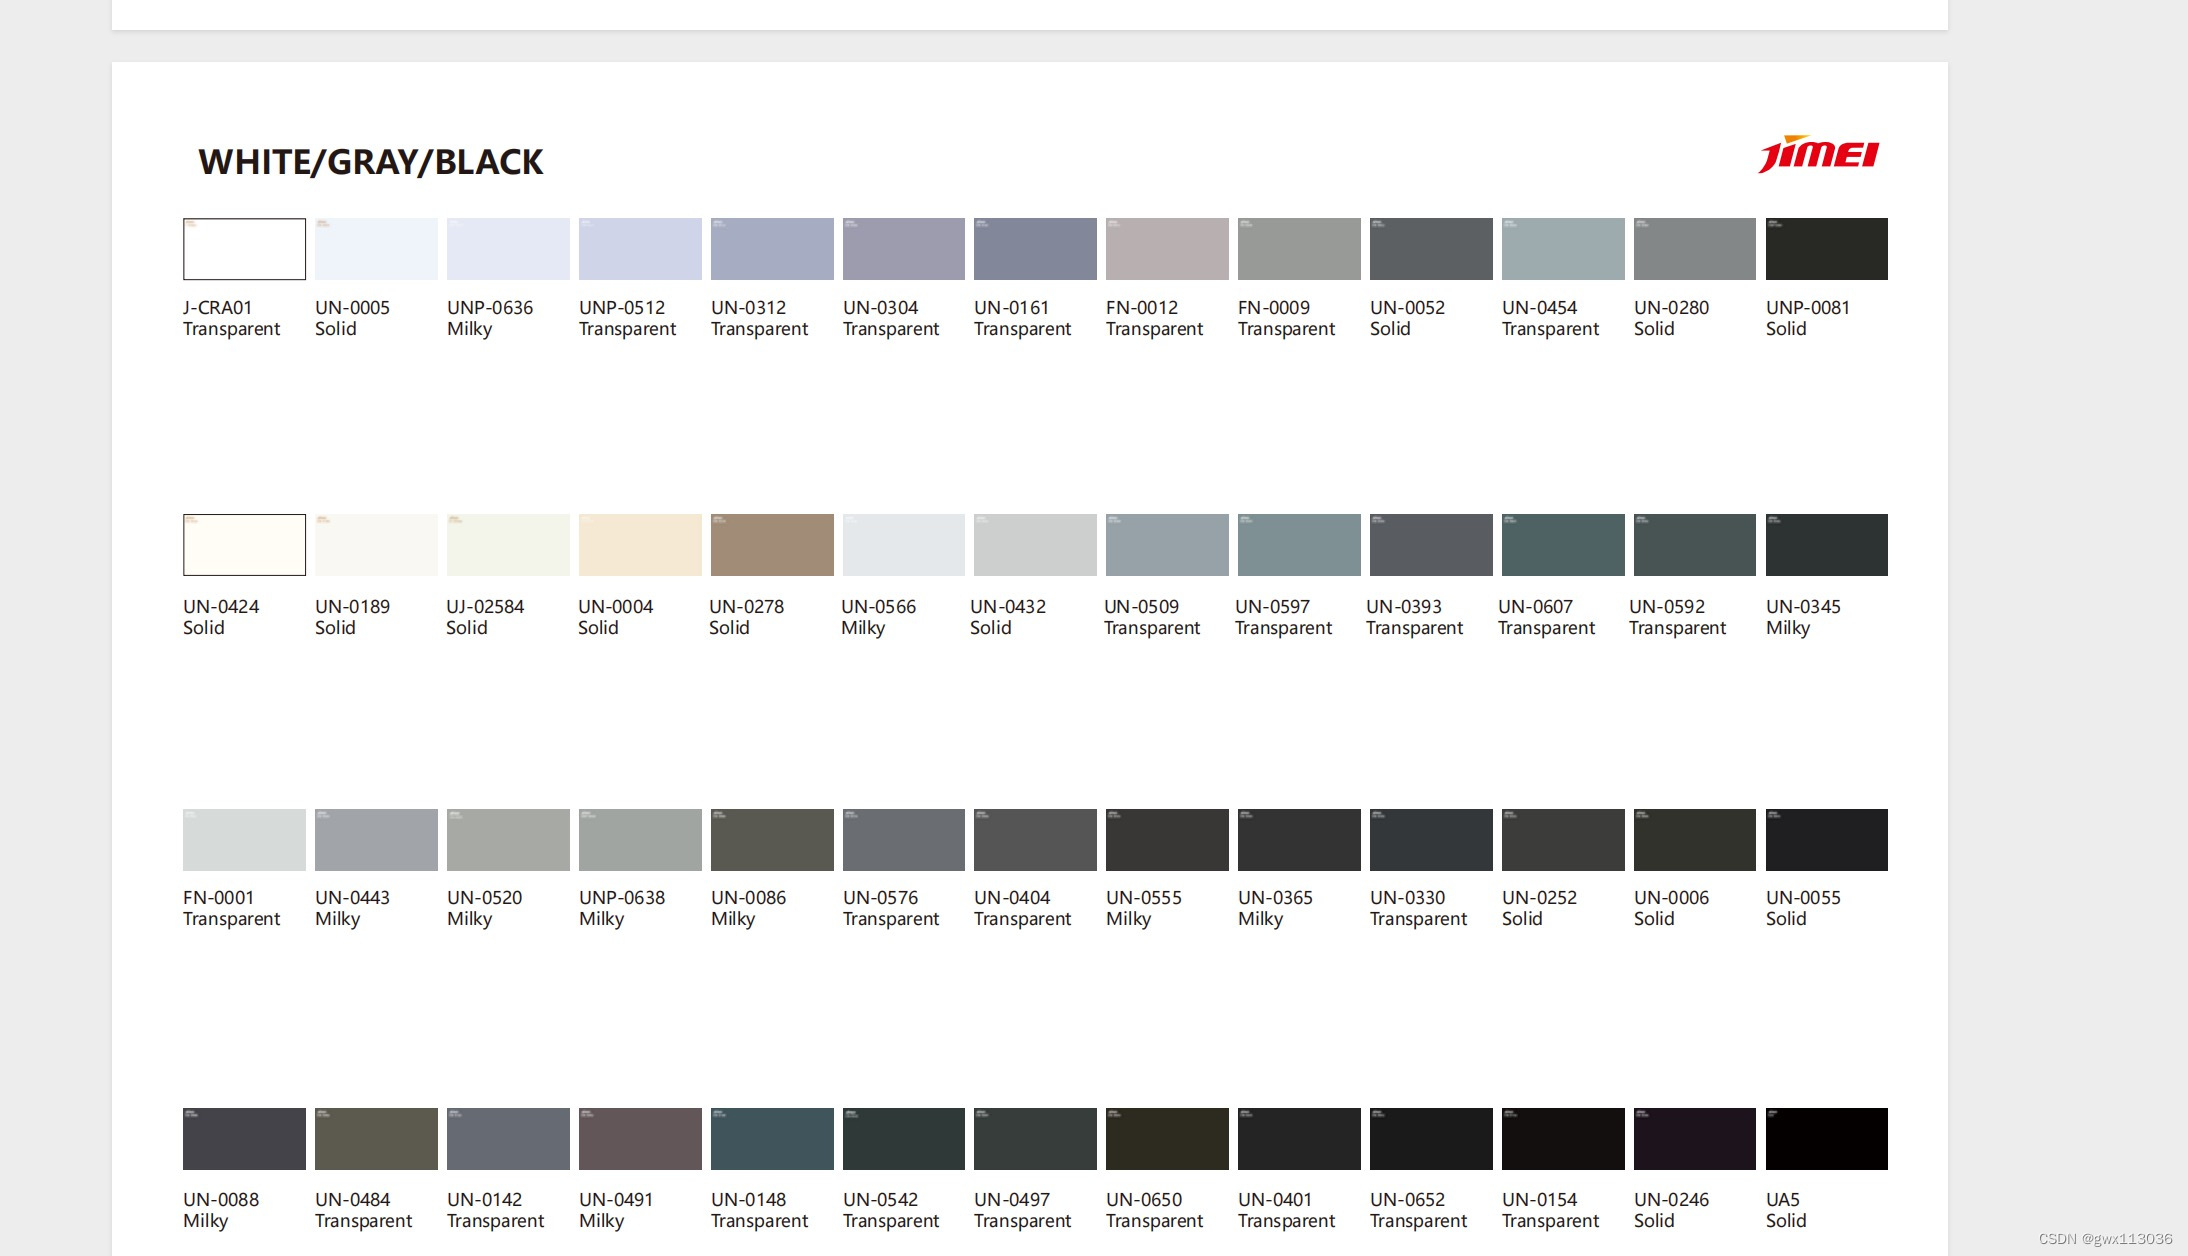Click the UN-0246 Solid dark purple swatch
2188x1256 pixels.
pyautogui.click(x=1694, y=1139)
